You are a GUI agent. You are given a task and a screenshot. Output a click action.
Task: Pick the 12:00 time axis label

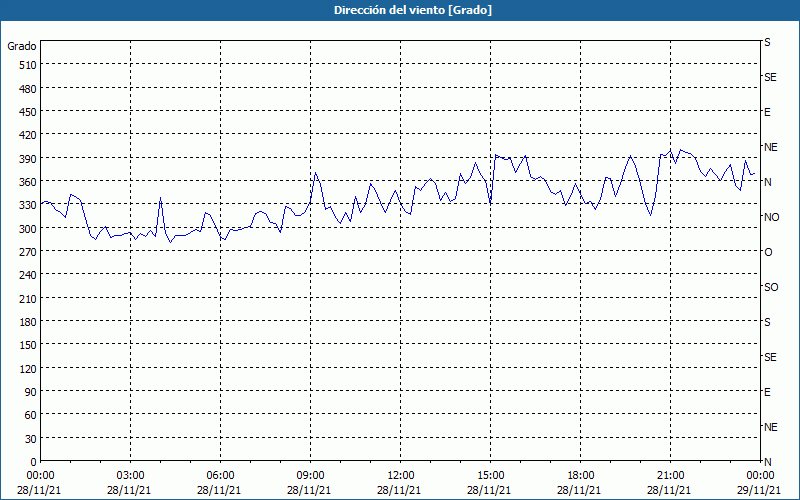[401, 476]
